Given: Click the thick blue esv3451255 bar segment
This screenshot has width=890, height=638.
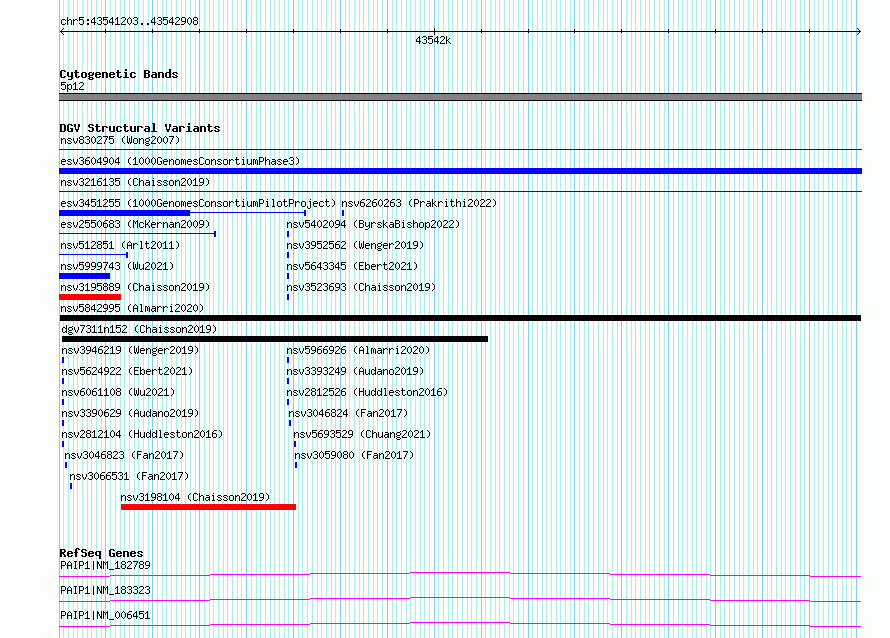Looking at the screenshot, I should pos(124,213).
